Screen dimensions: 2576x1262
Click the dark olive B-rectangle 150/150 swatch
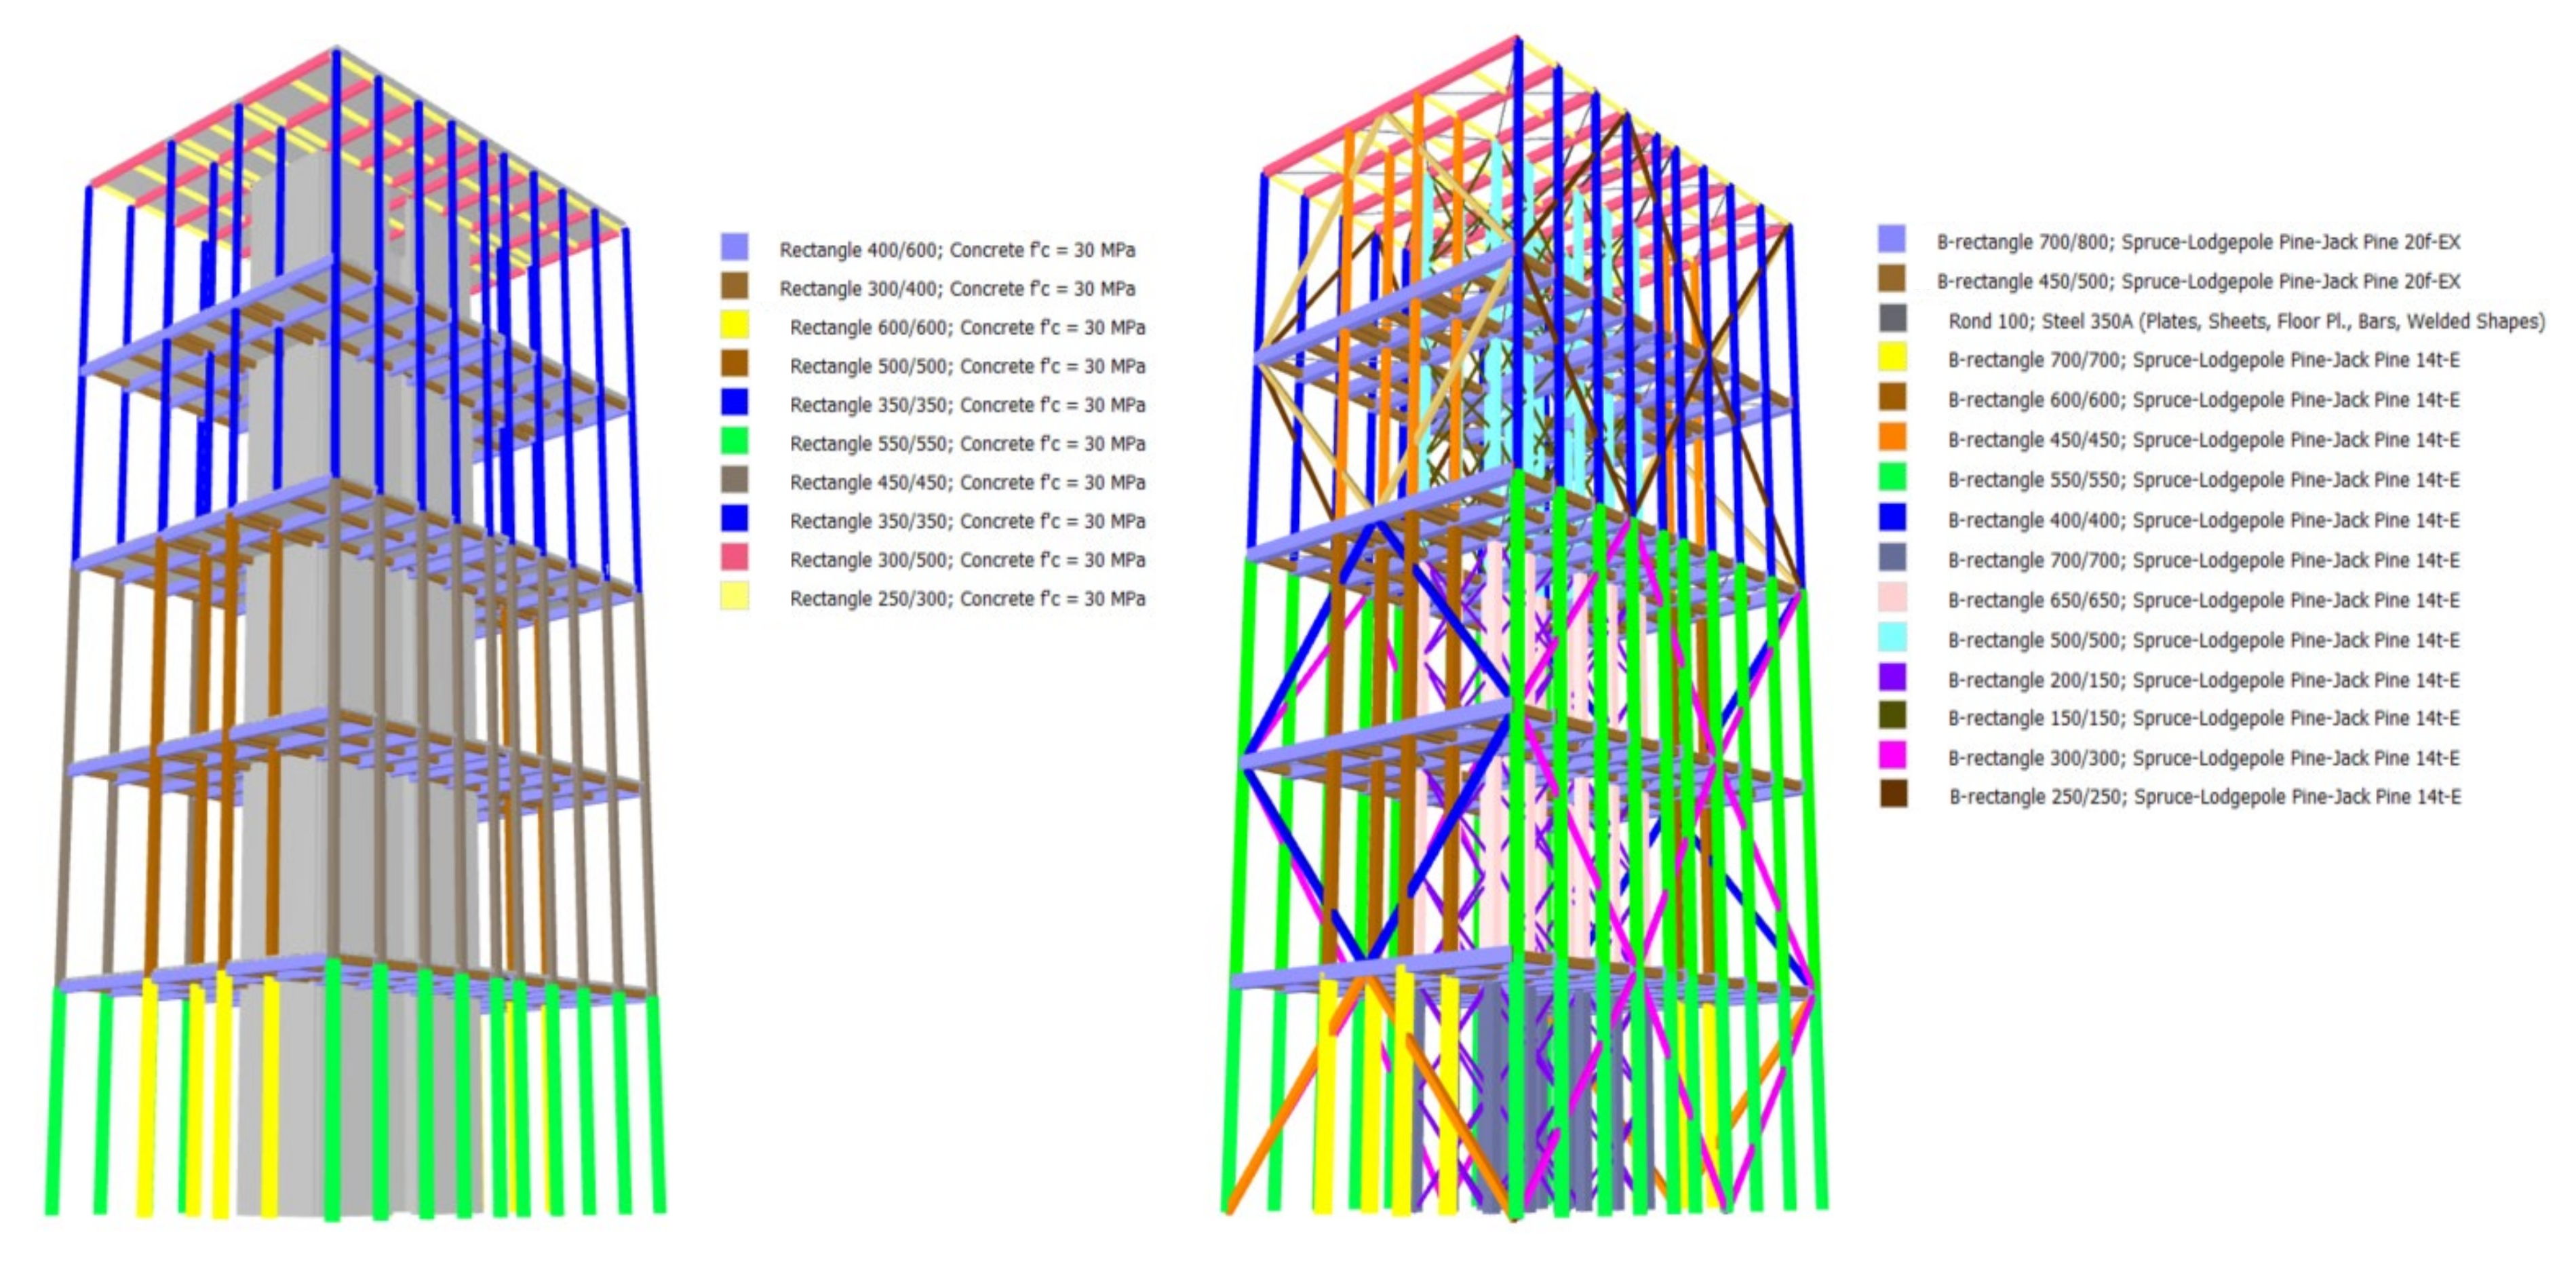(1892, 716)
